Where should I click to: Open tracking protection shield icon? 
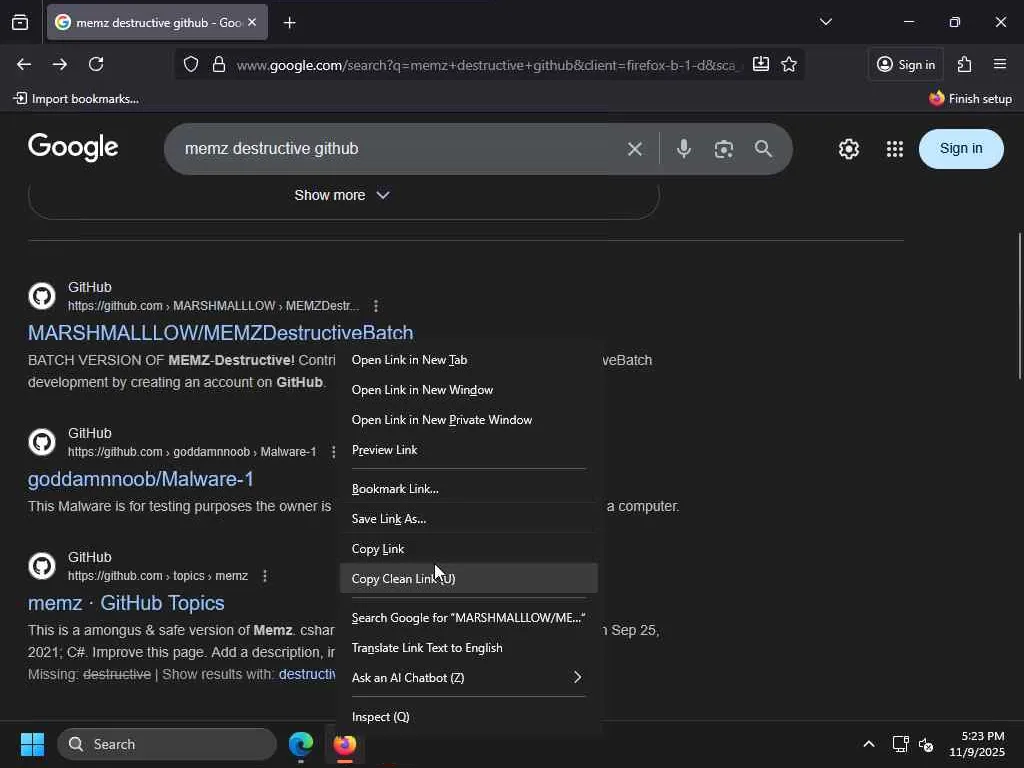(x=191, y=64)
